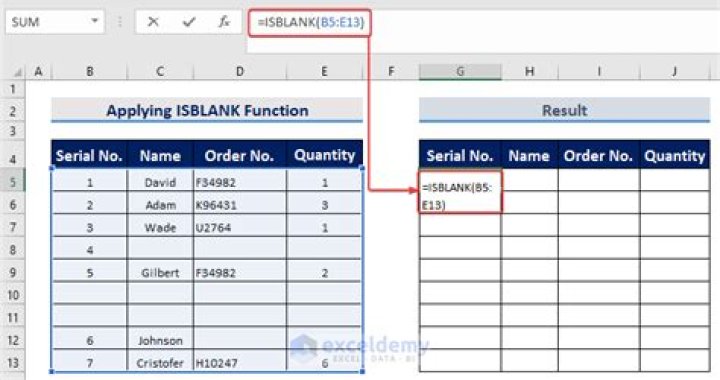Select column H header
The image size is (720, 380).
(x=529, y=72)
